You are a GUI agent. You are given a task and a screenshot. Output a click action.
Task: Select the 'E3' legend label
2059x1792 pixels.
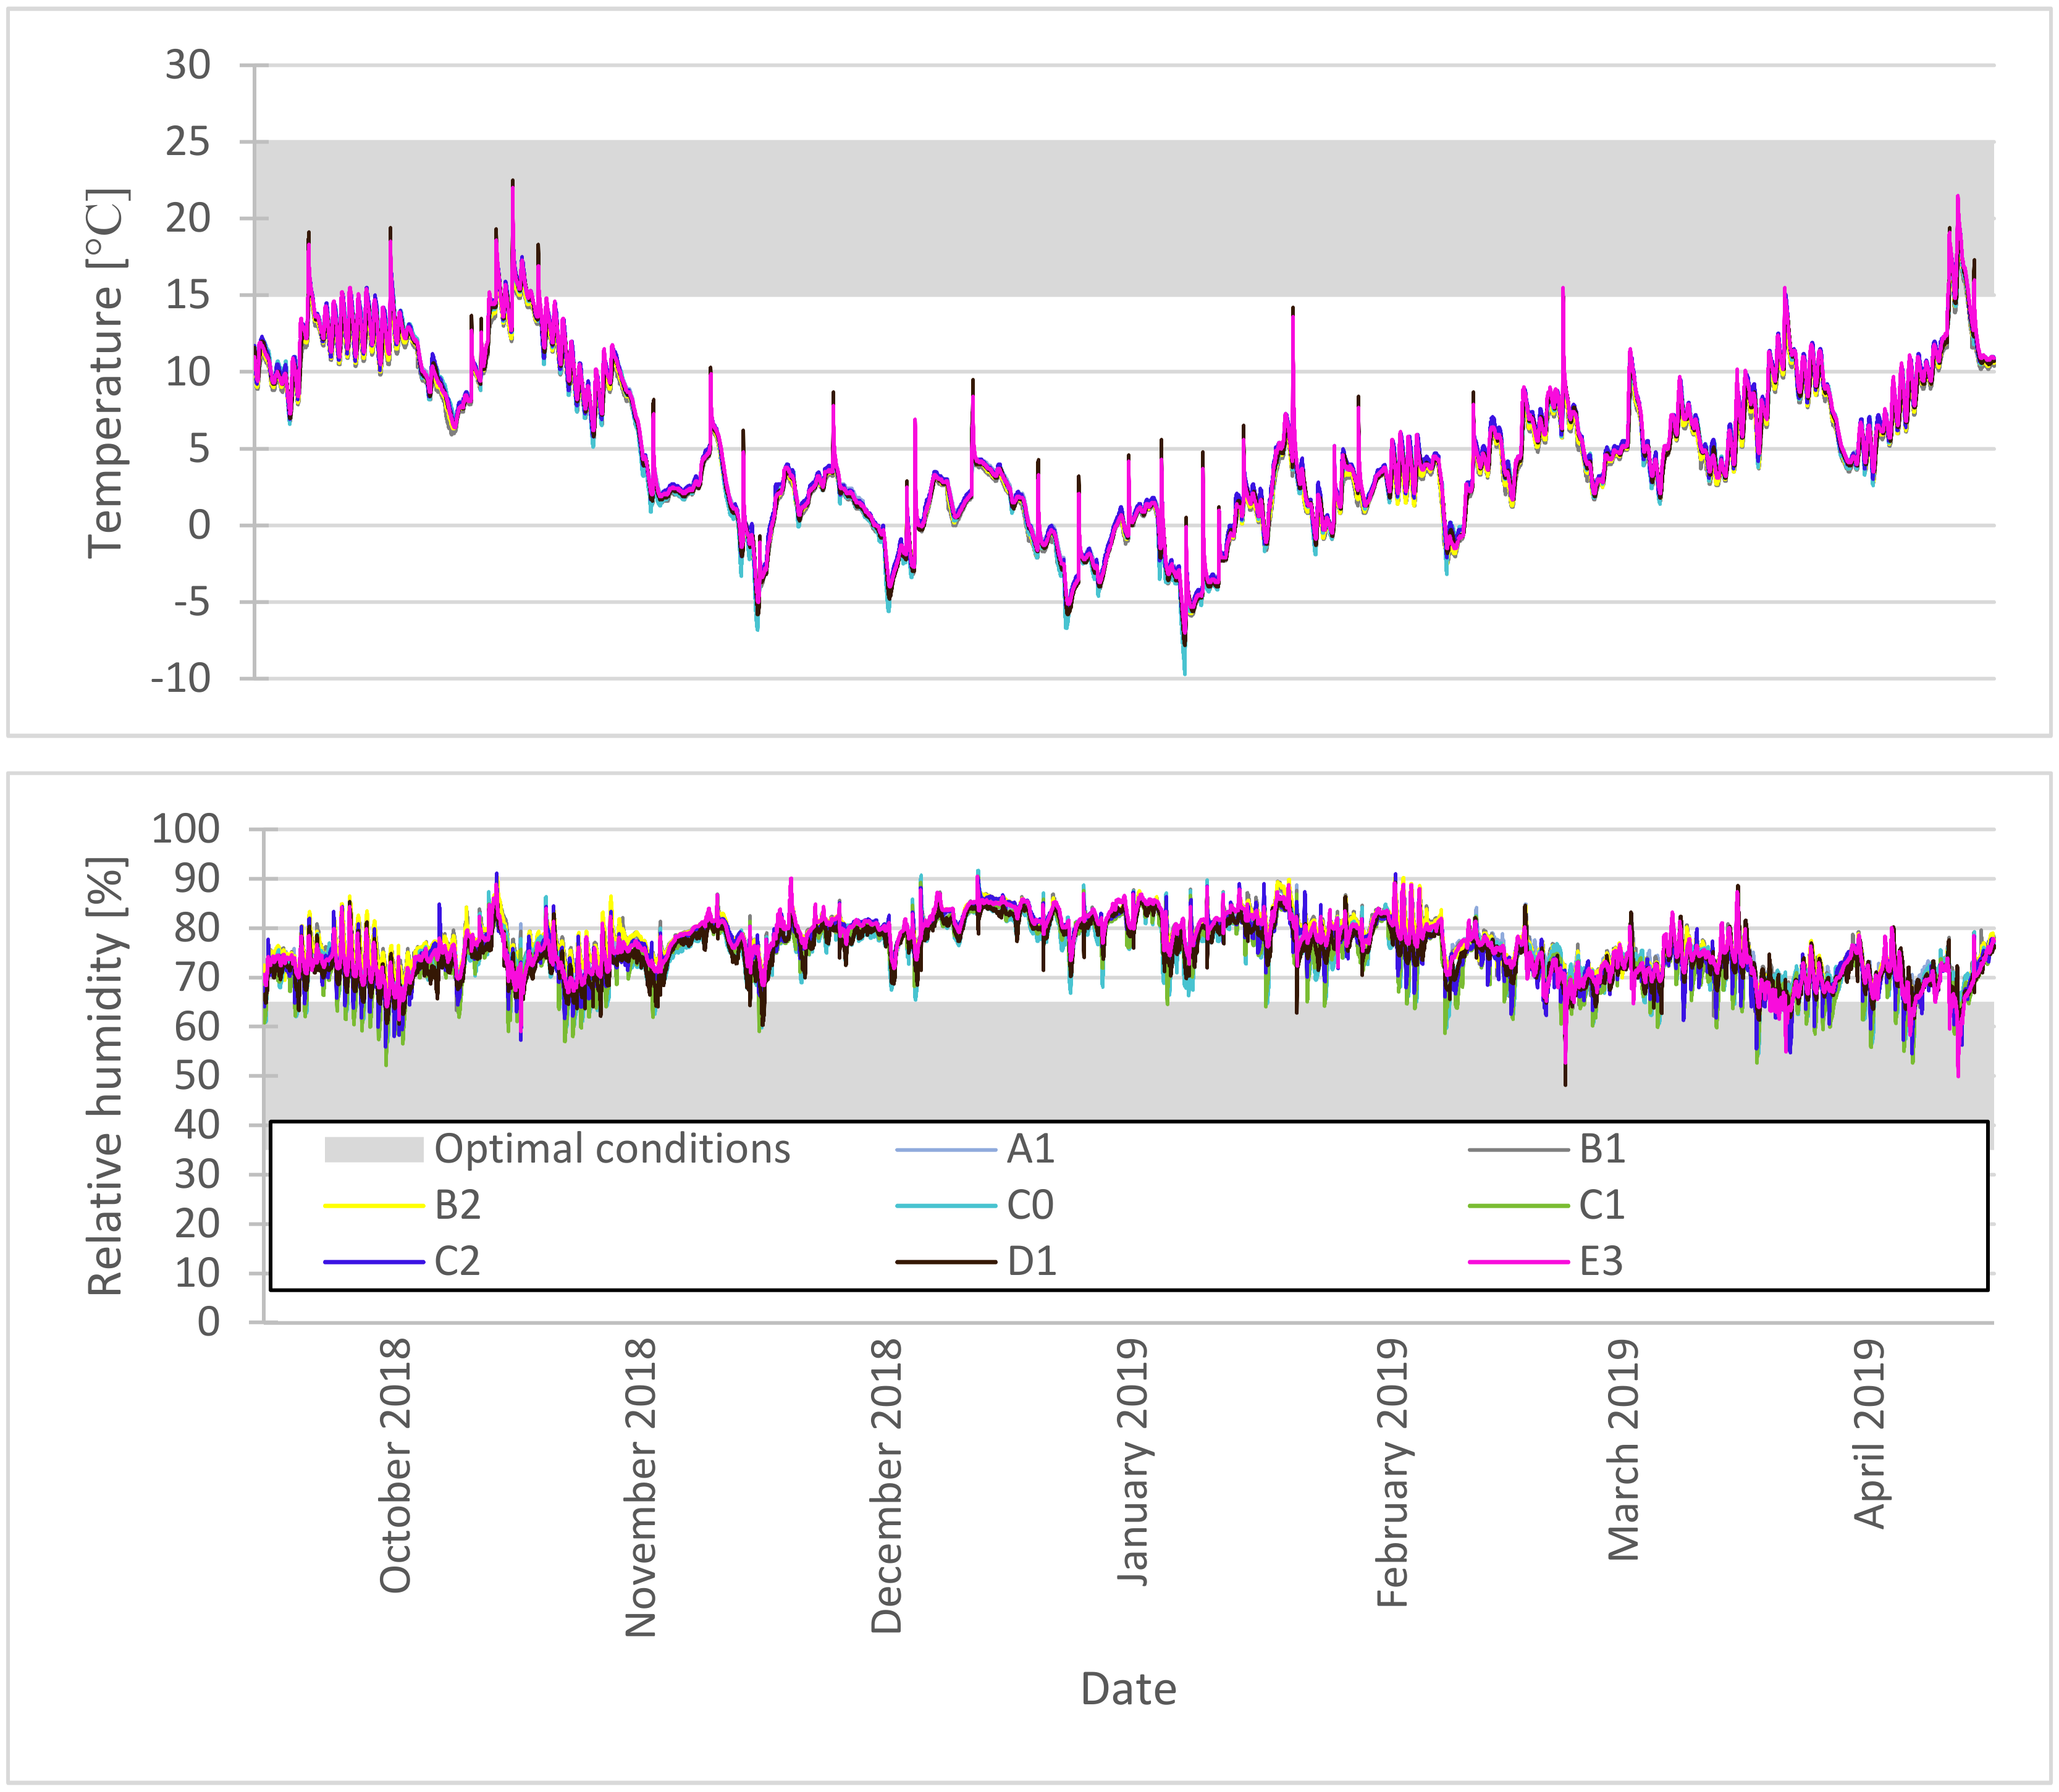[x=1601, y=1261]
